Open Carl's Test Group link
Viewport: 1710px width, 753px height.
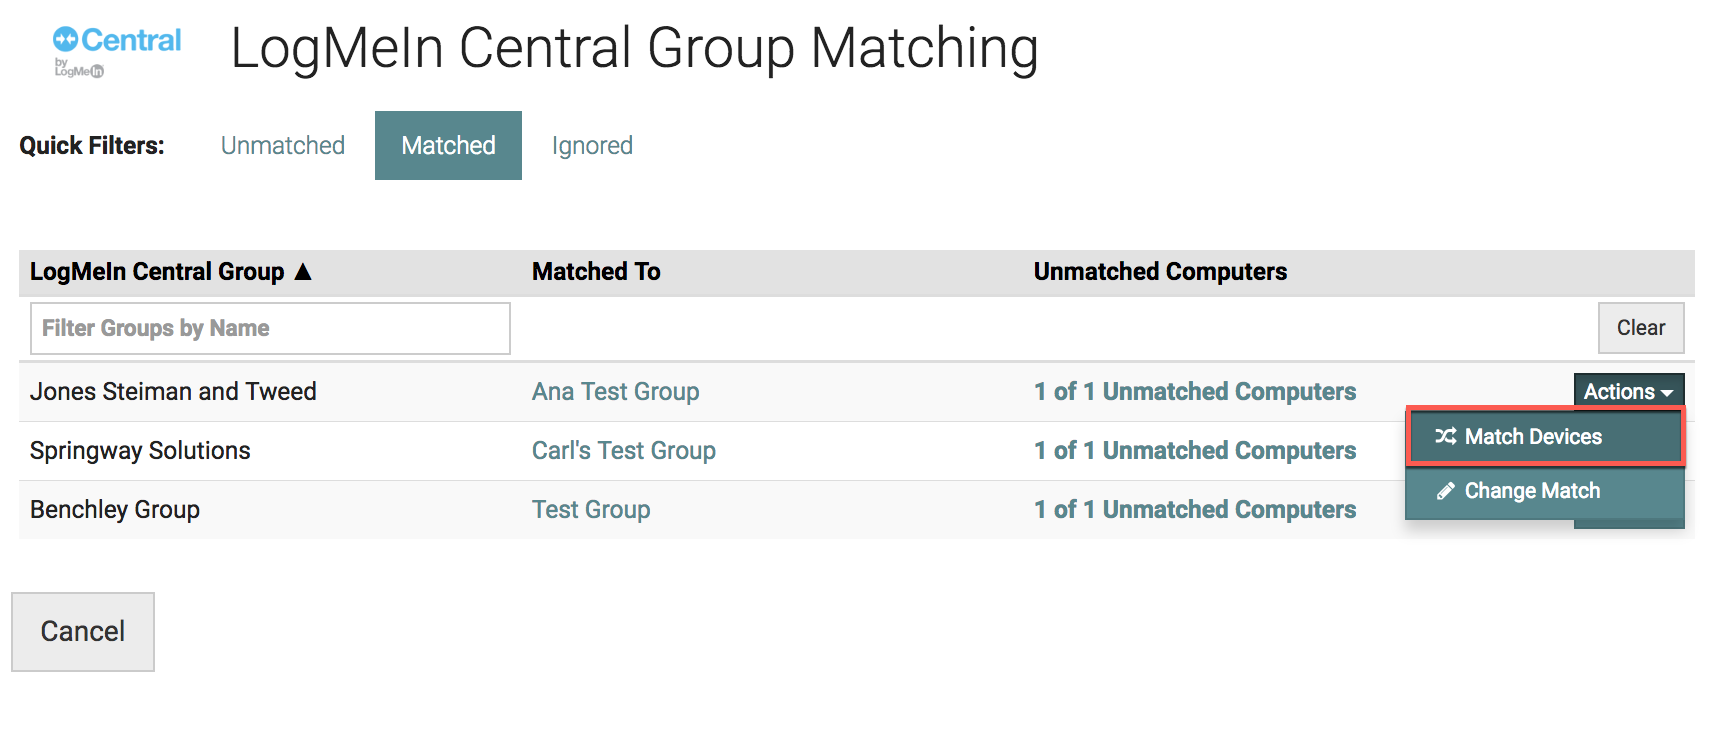tap(623, 450)
